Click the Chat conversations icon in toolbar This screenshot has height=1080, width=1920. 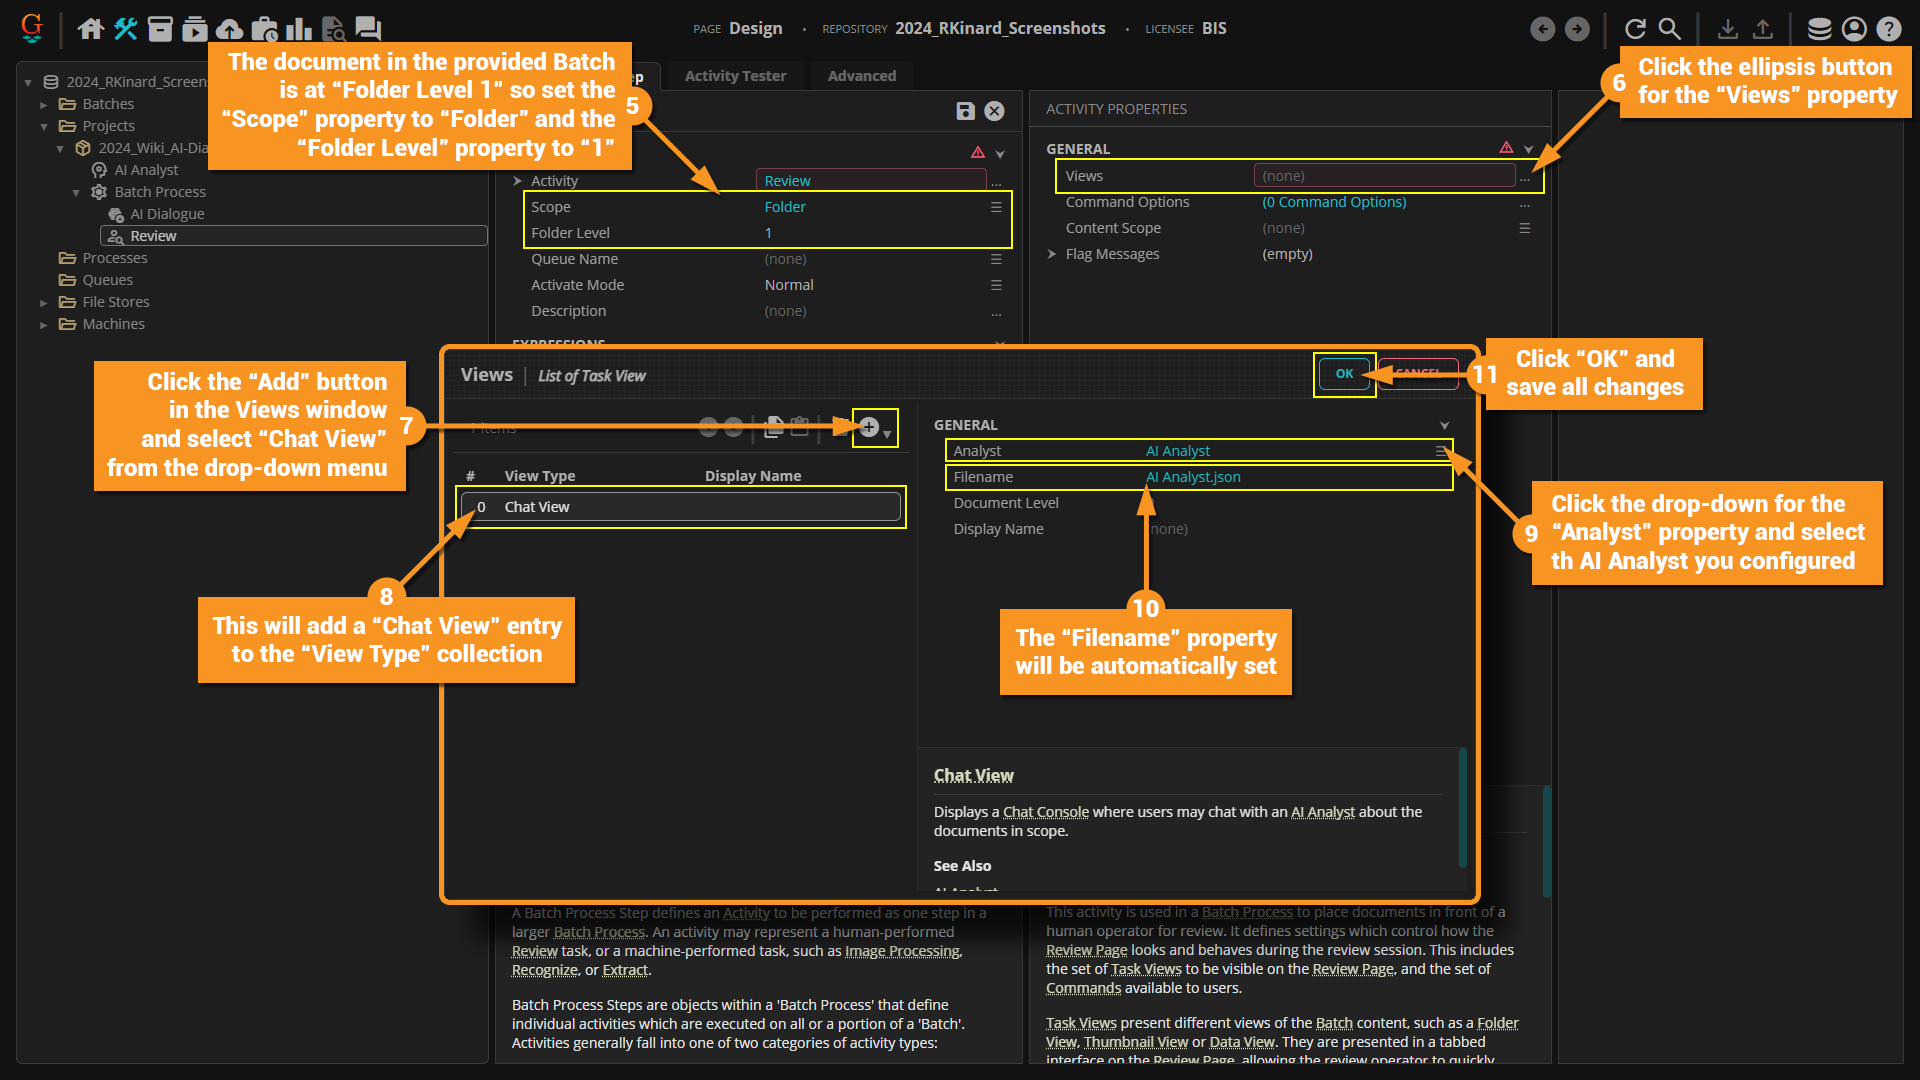pyautogui.click(x=368, y=29)
